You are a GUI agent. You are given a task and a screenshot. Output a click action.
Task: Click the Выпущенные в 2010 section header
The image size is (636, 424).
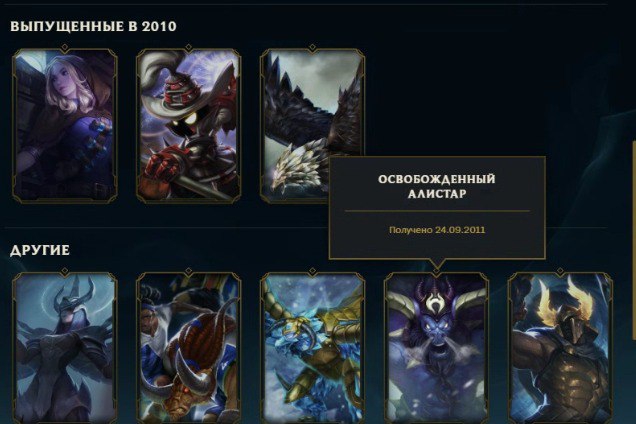pos(93,26)
